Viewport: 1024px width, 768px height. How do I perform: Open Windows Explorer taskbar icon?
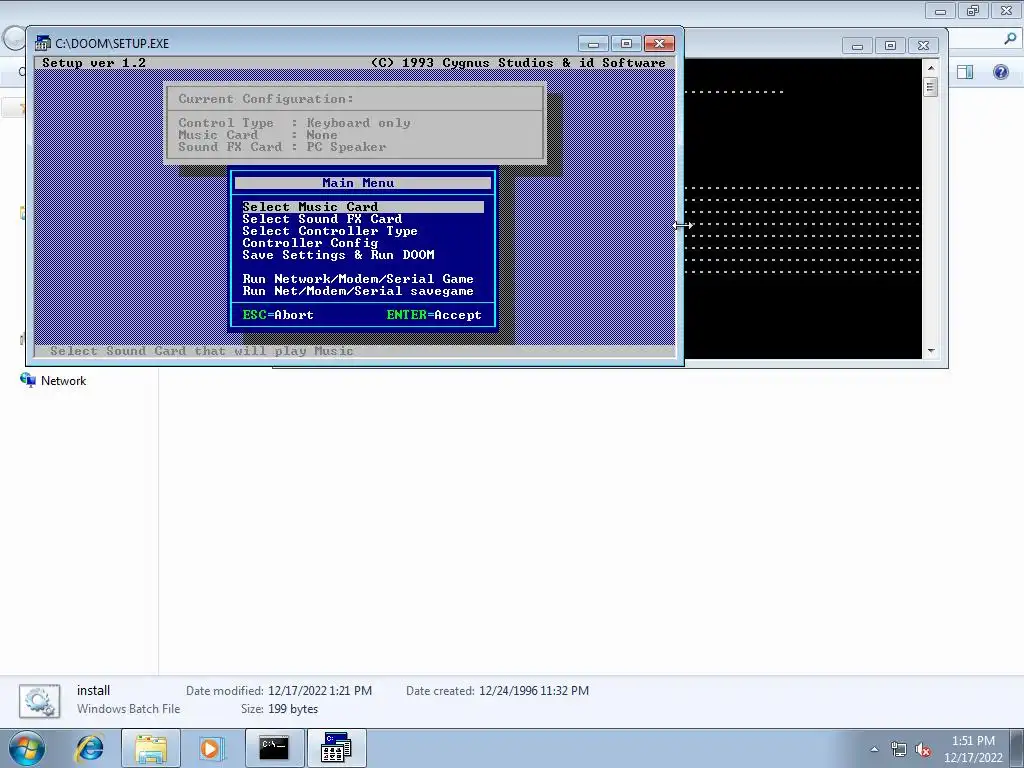151,748
